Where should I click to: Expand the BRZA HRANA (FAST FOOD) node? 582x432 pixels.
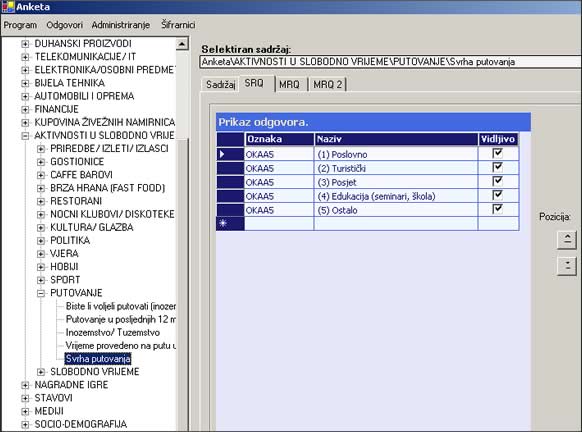[x=41, y=188]
